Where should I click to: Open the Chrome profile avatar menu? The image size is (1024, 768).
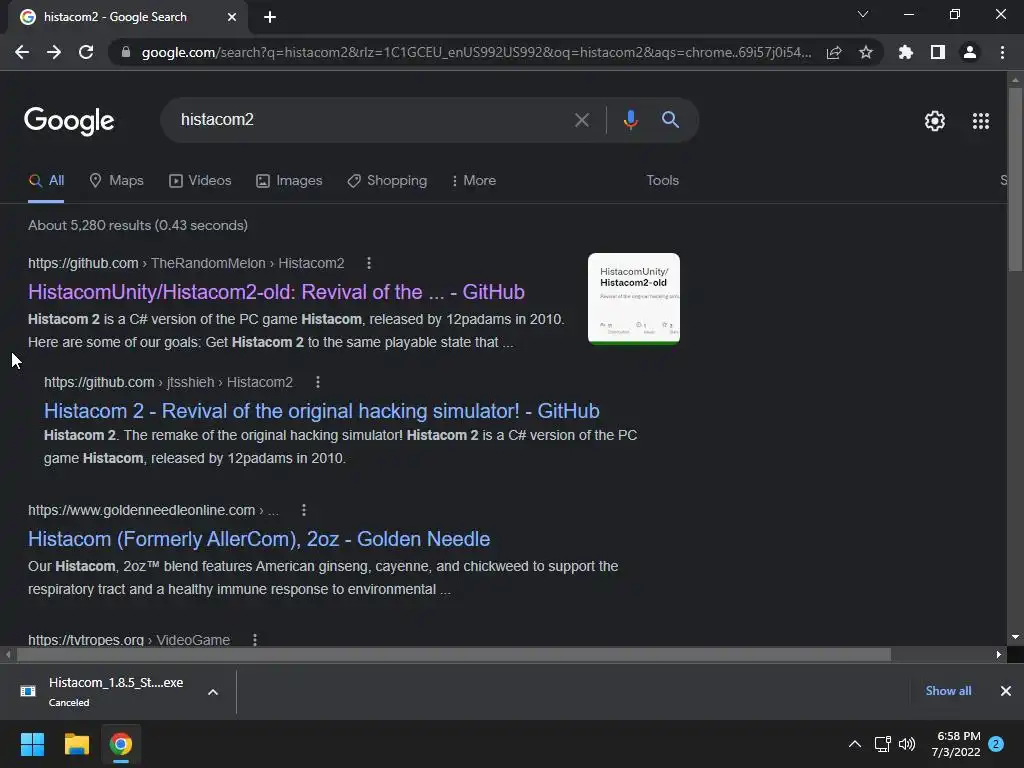[970, 52]
